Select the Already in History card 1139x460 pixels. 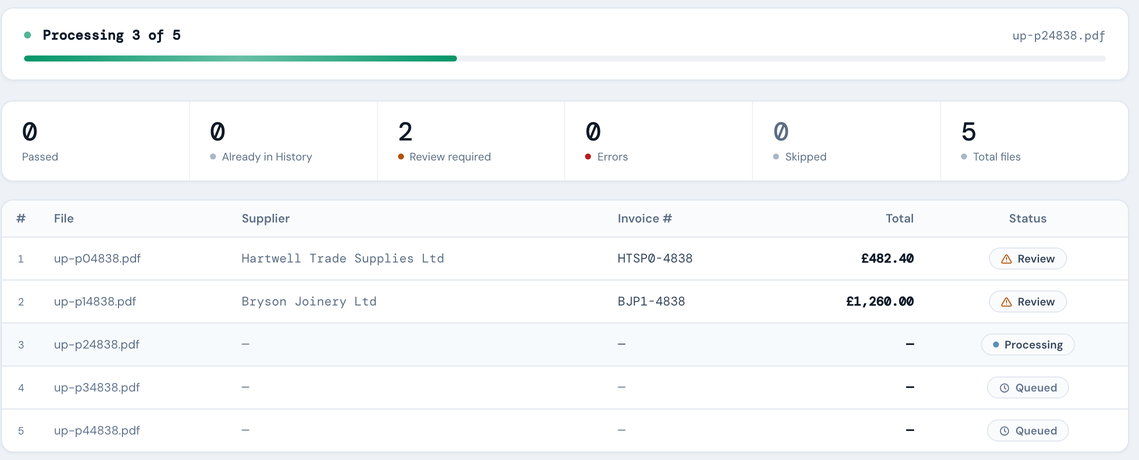point(283,141)
